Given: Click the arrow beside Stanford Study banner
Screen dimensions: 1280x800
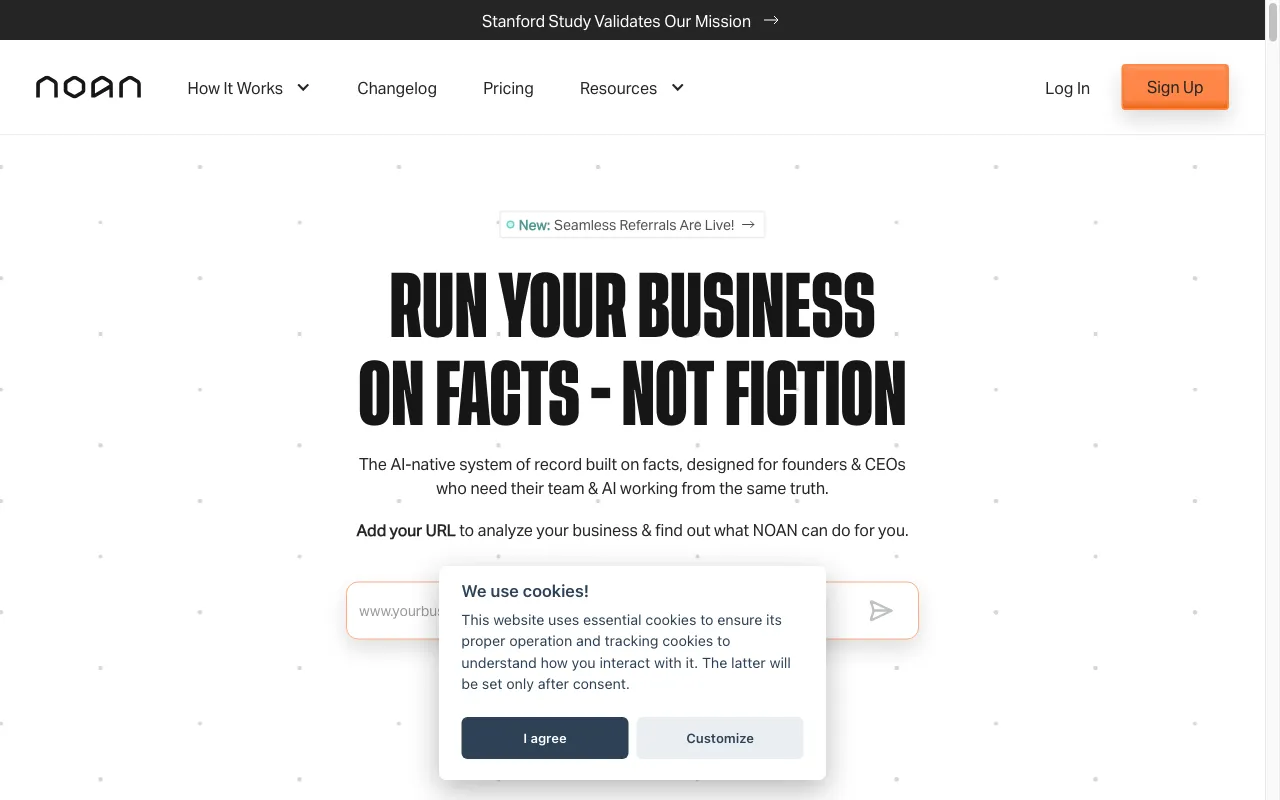Looking at the screenshot, I should click(x=771, y=20).
